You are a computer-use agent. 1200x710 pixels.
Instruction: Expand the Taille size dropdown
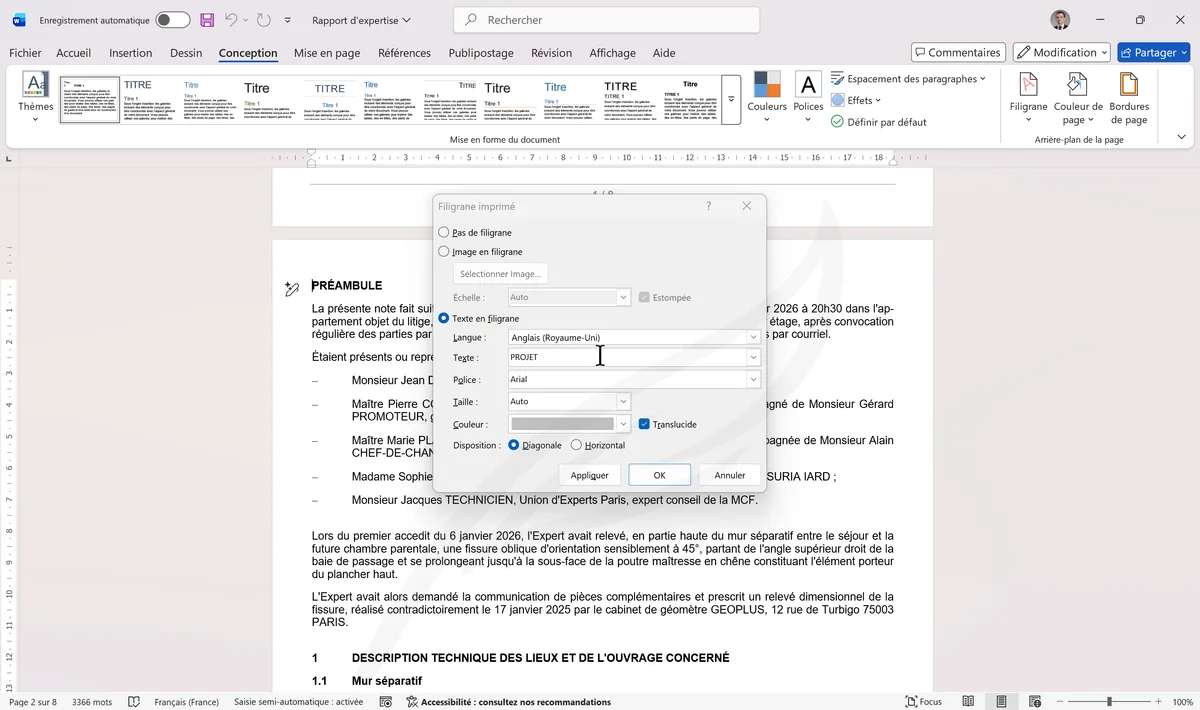click(623, 402)
